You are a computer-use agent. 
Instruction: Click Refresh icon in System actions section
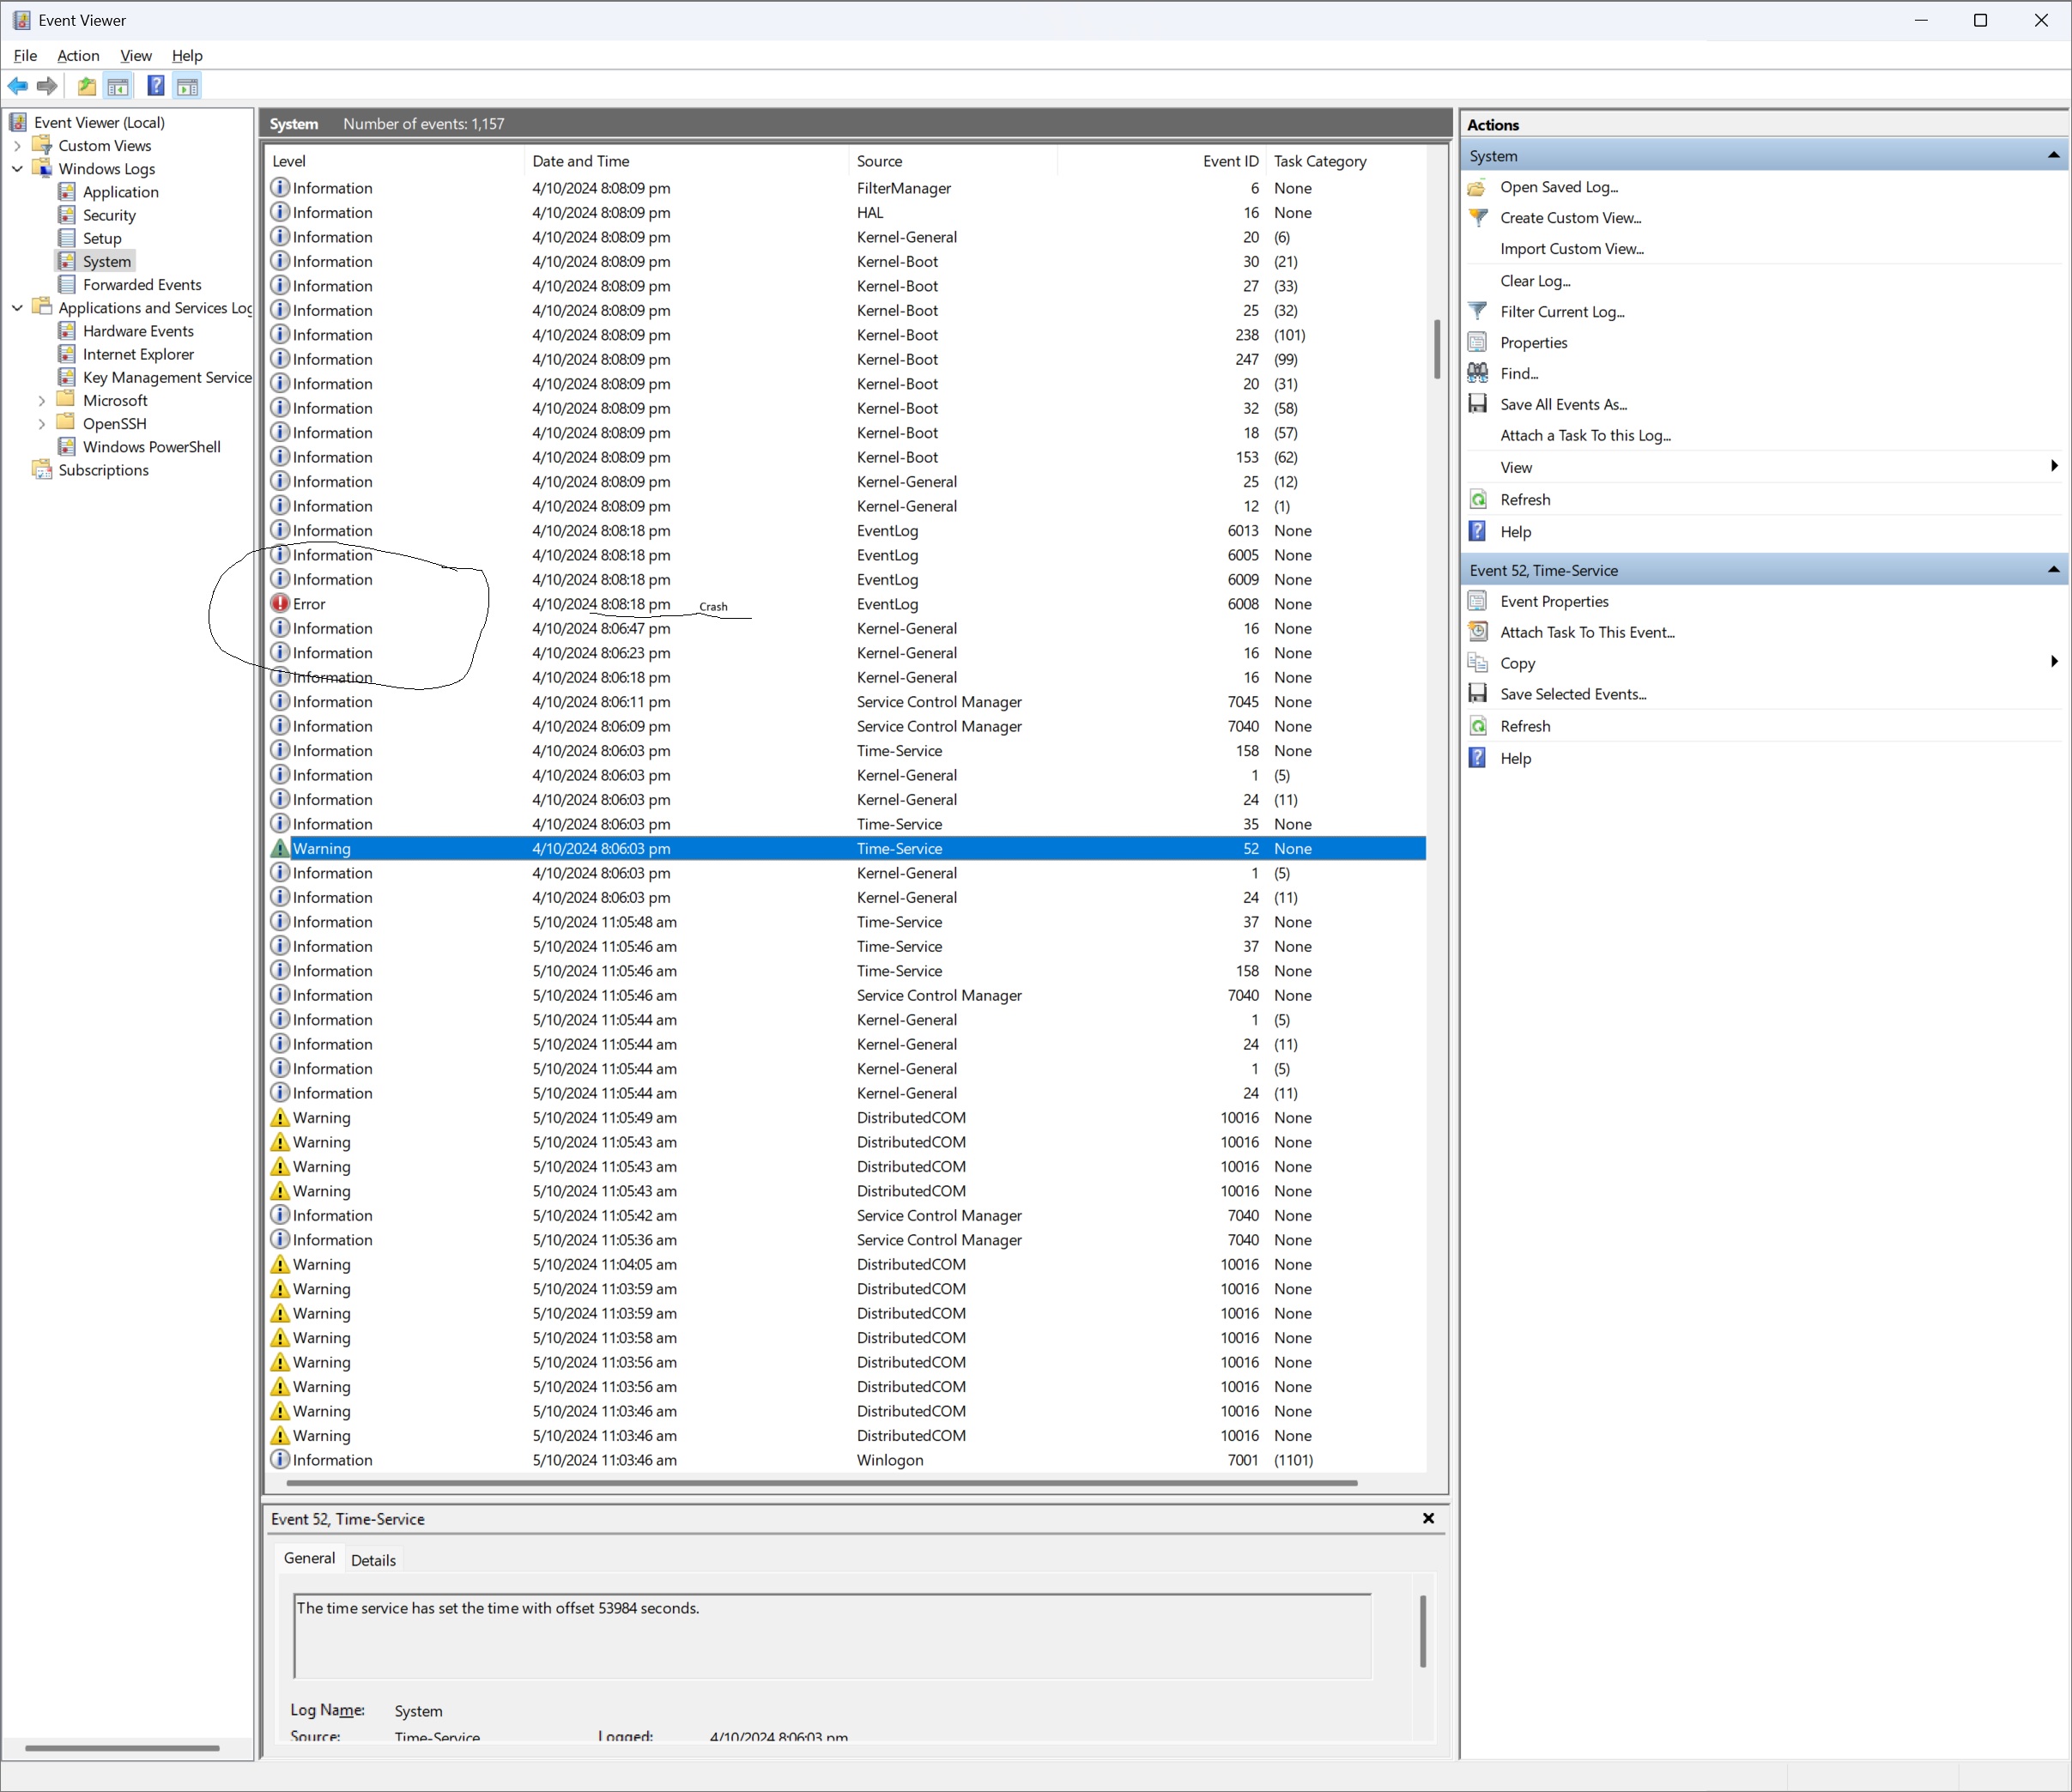click(1477, 500)
